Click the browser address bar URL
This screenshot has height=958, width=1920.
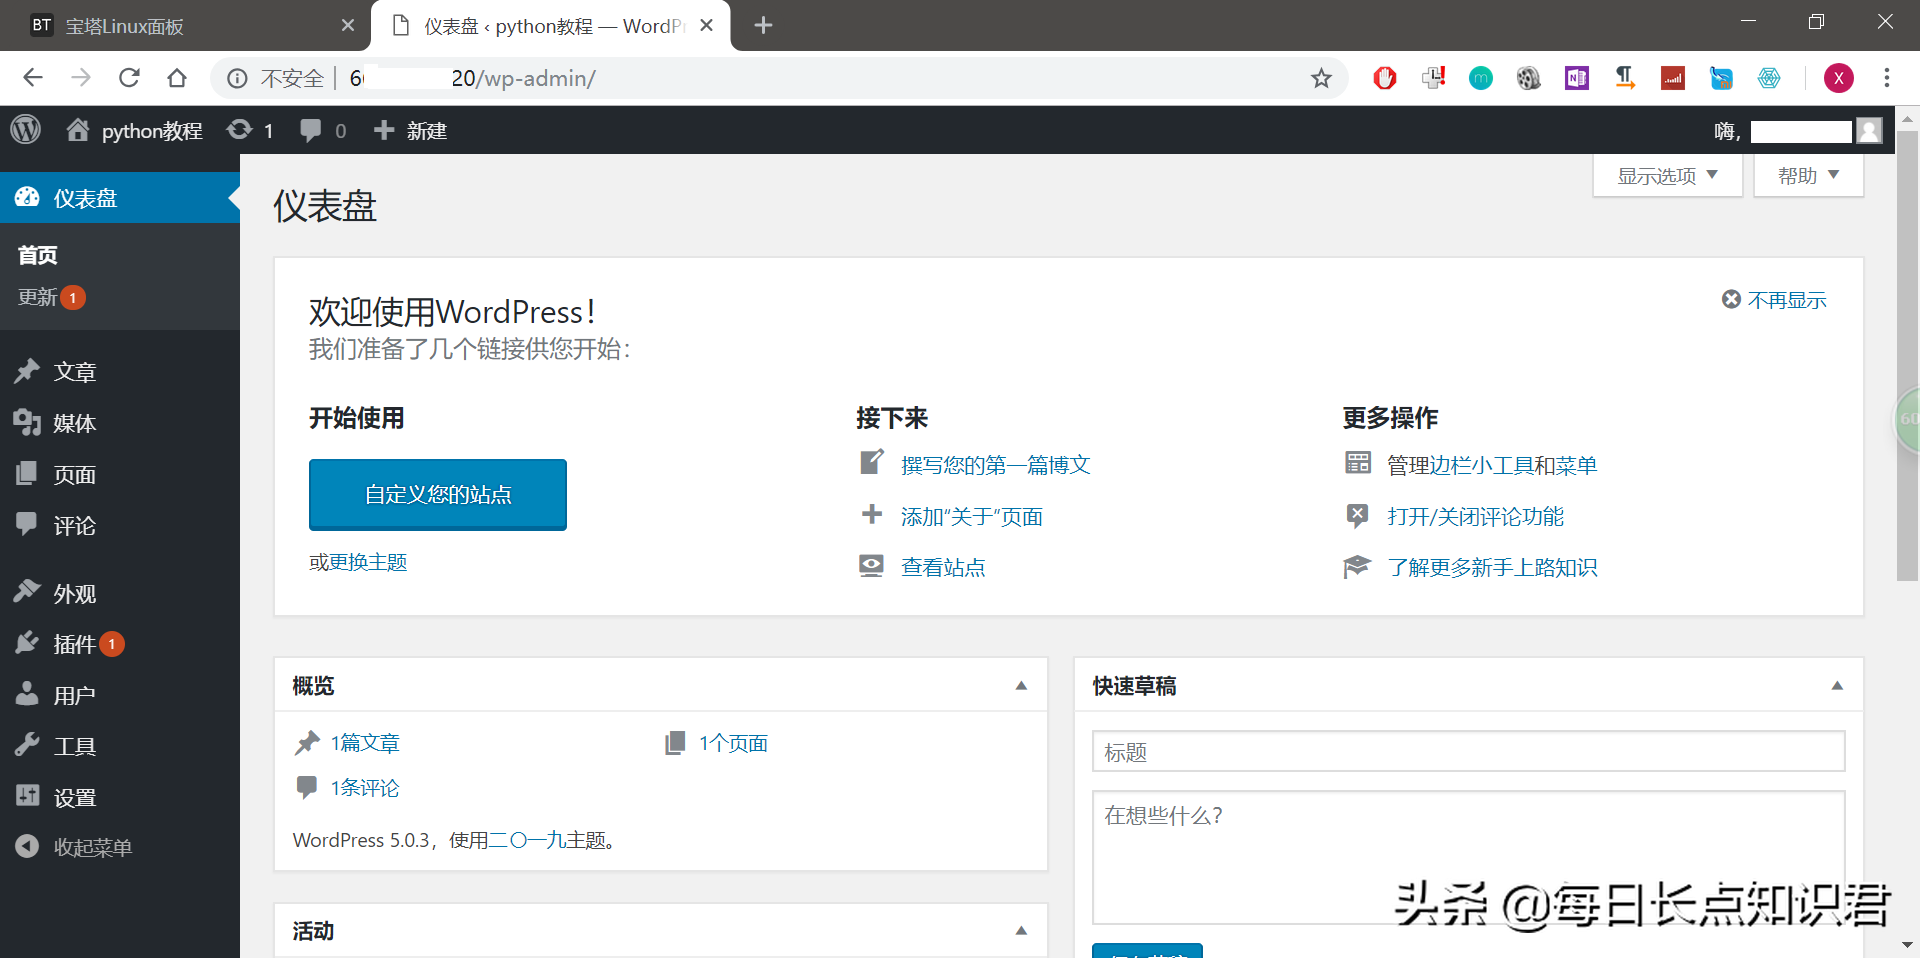tap(473, 78)
